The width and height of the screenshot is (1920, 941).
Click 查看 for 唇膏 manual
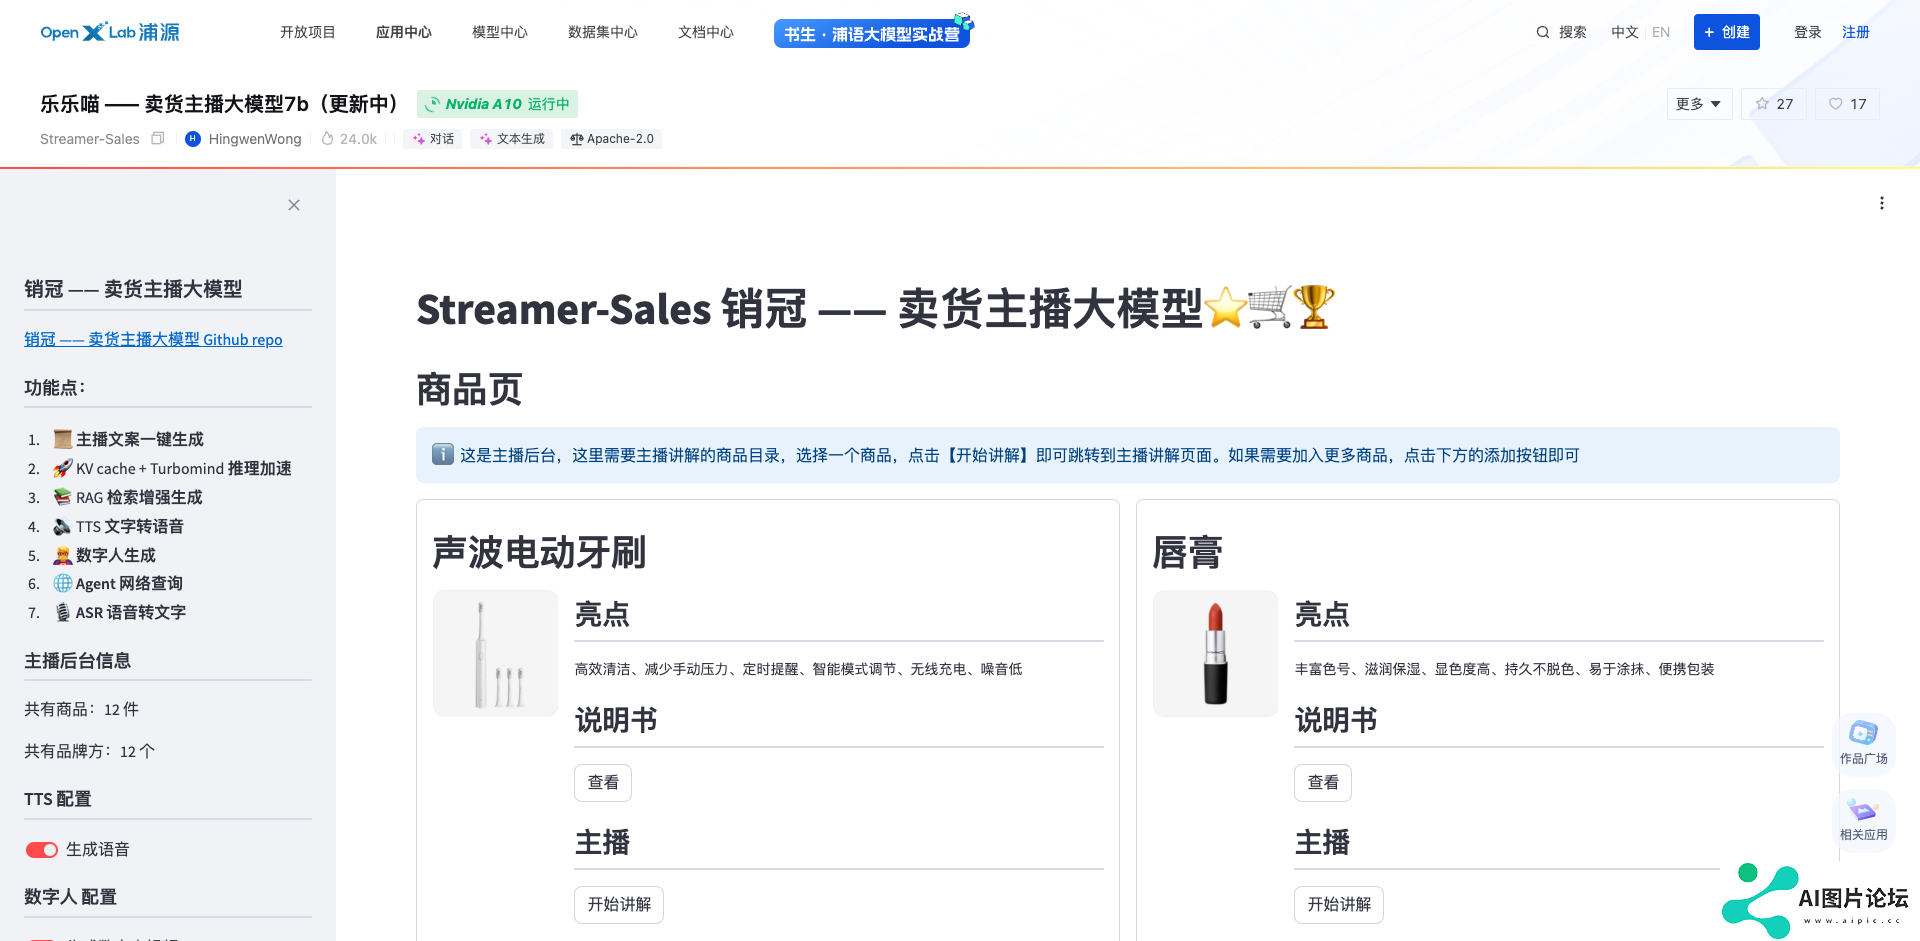pyautogui.click(x=1323, y=783)
